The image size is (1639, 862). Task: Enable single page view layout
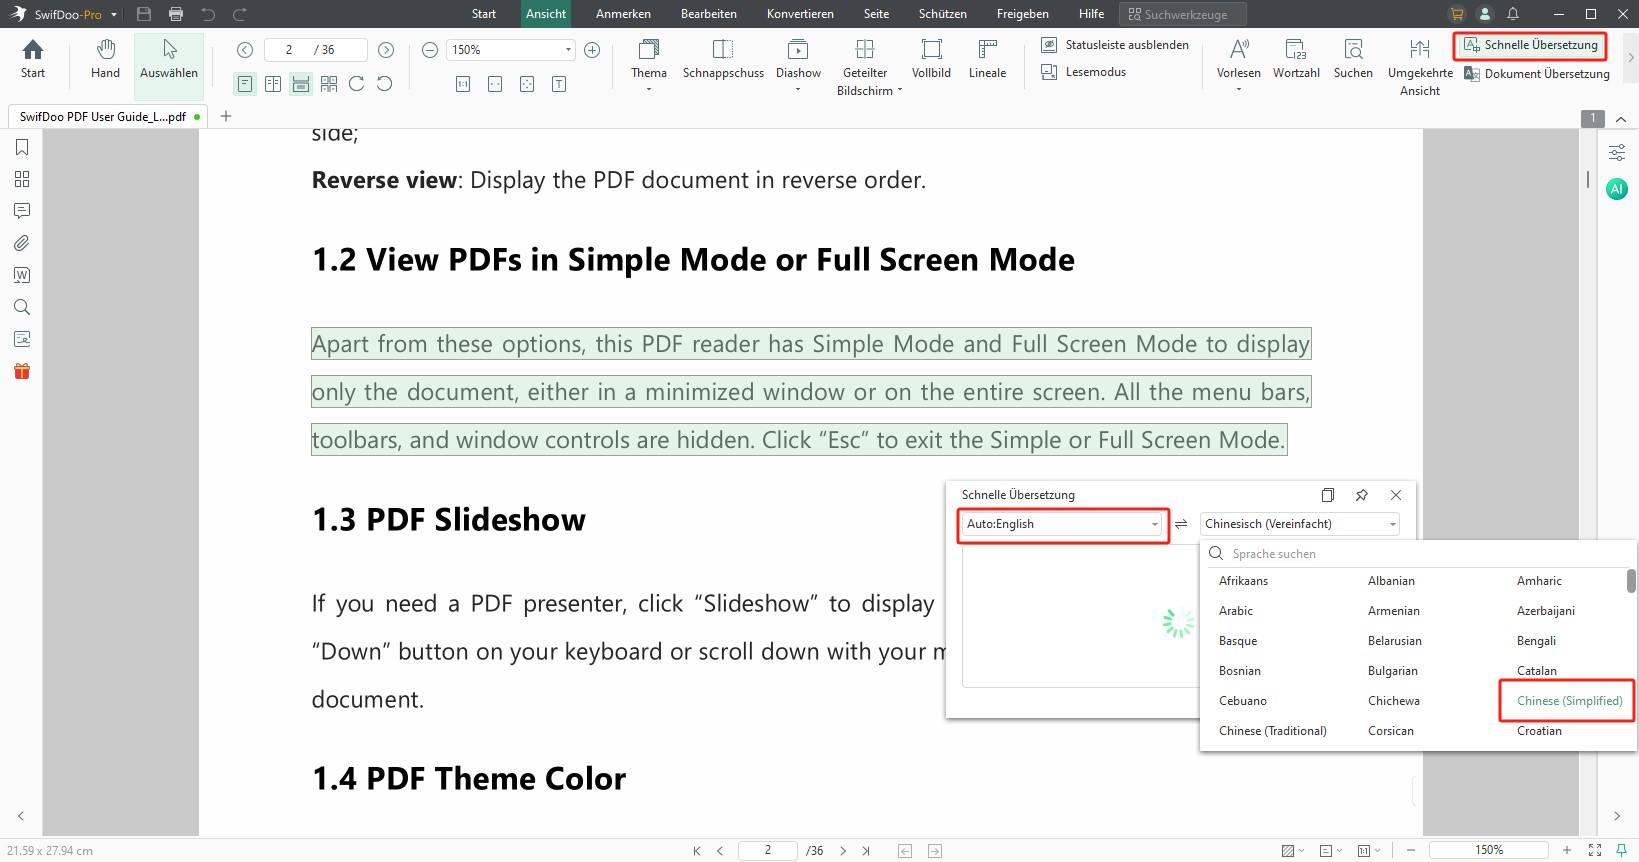(245, 84)
